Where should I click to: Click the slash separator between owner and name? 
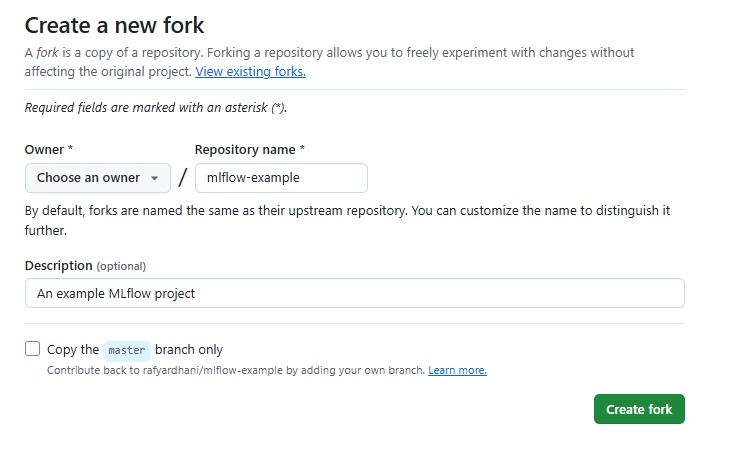[x=182, y=178]
